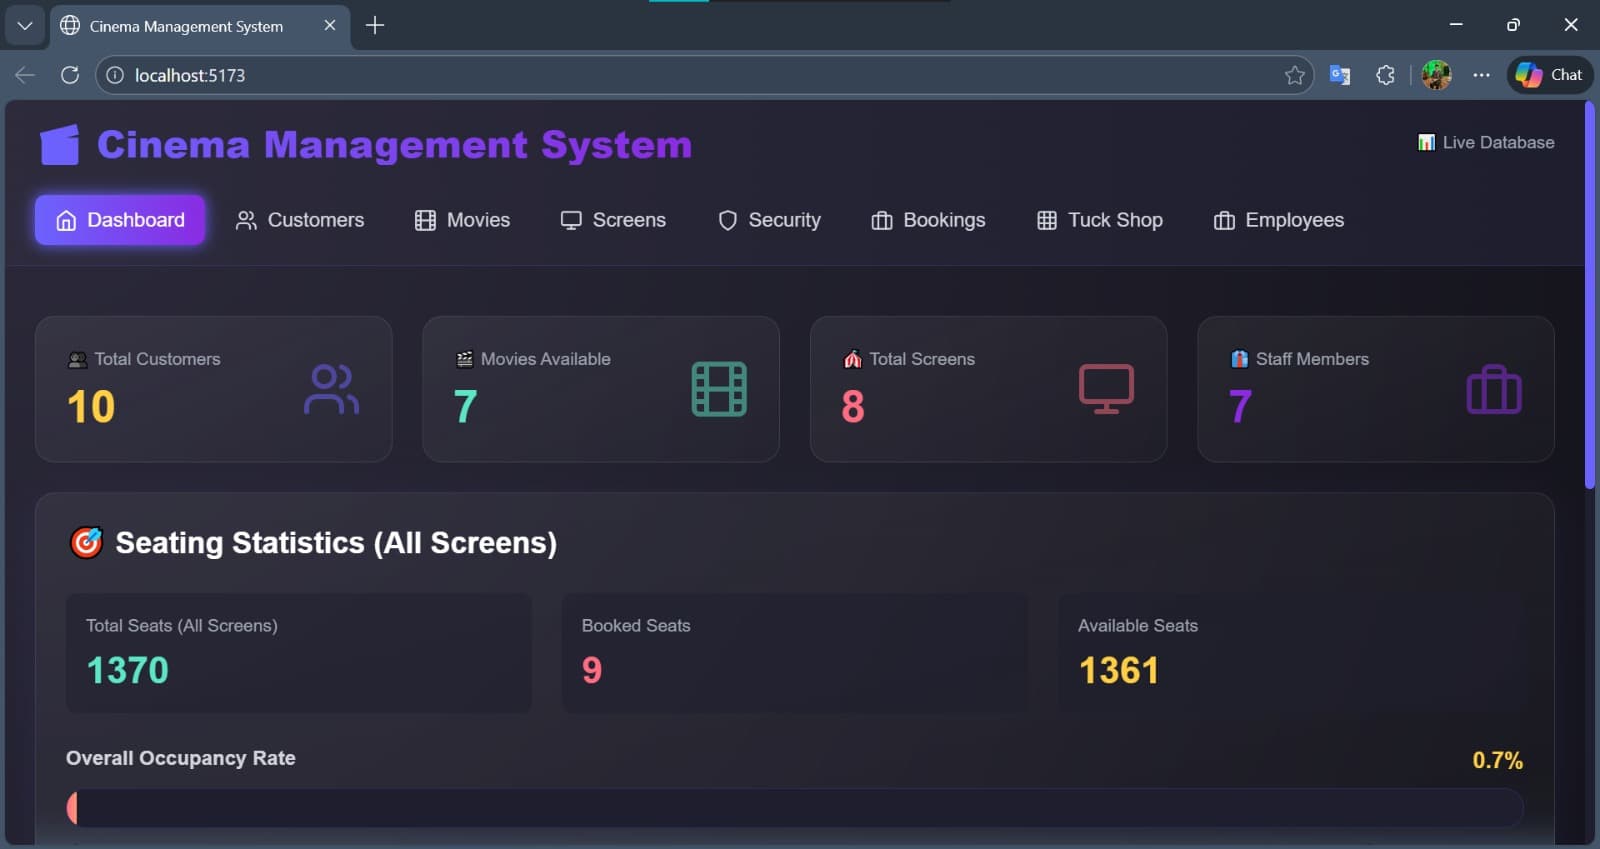Image resolution: width=1600 pixels, height=849 pixels.
Task: Click the tent emoji before Total Screens label
Action: 853,359
